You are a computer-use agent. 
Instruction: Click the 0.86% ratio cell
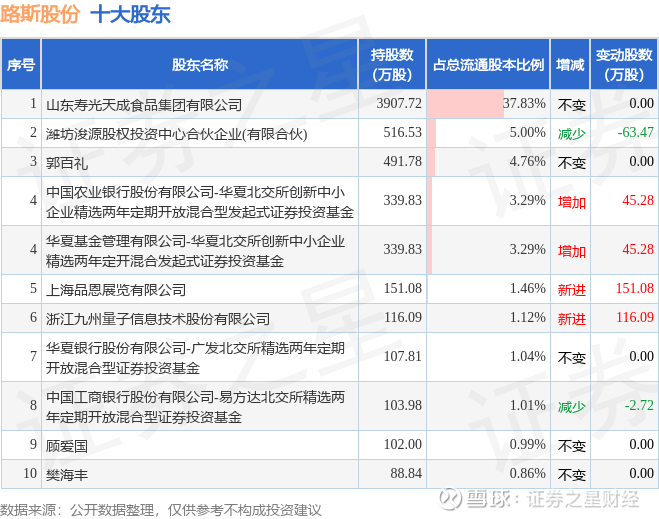coord(488,474)
